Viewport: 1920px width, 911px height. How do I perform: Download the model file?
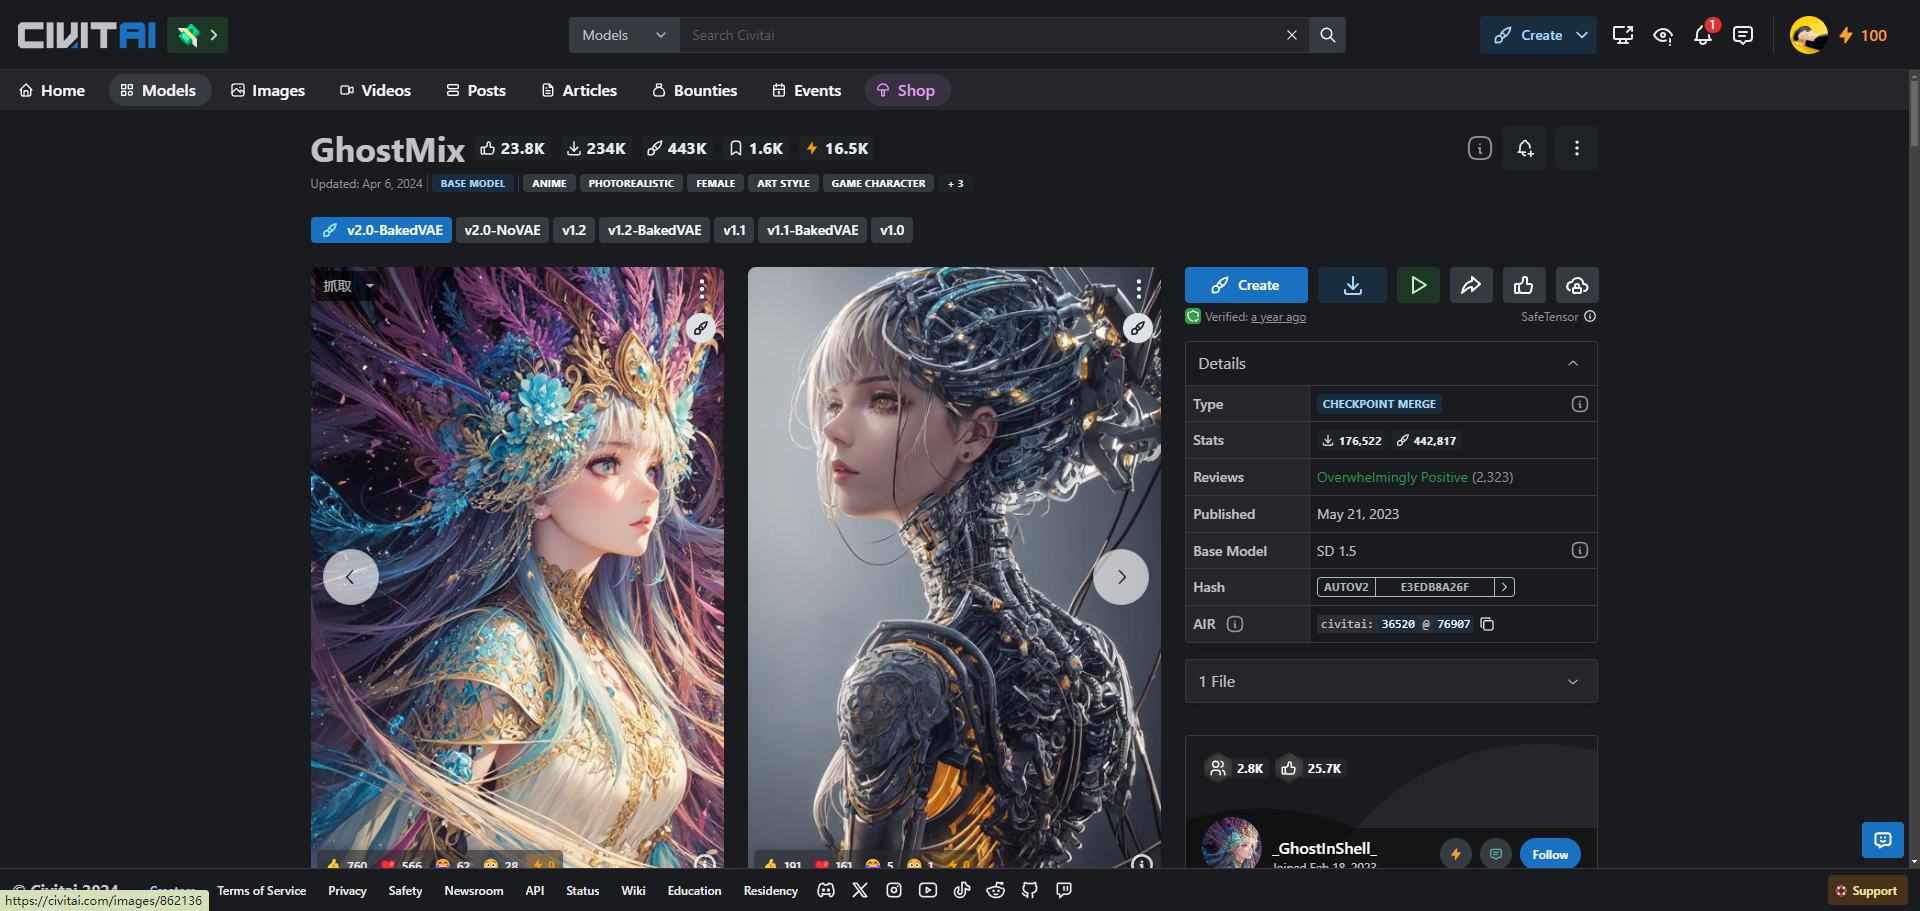pyautogui.click(x=1352, y=285)
